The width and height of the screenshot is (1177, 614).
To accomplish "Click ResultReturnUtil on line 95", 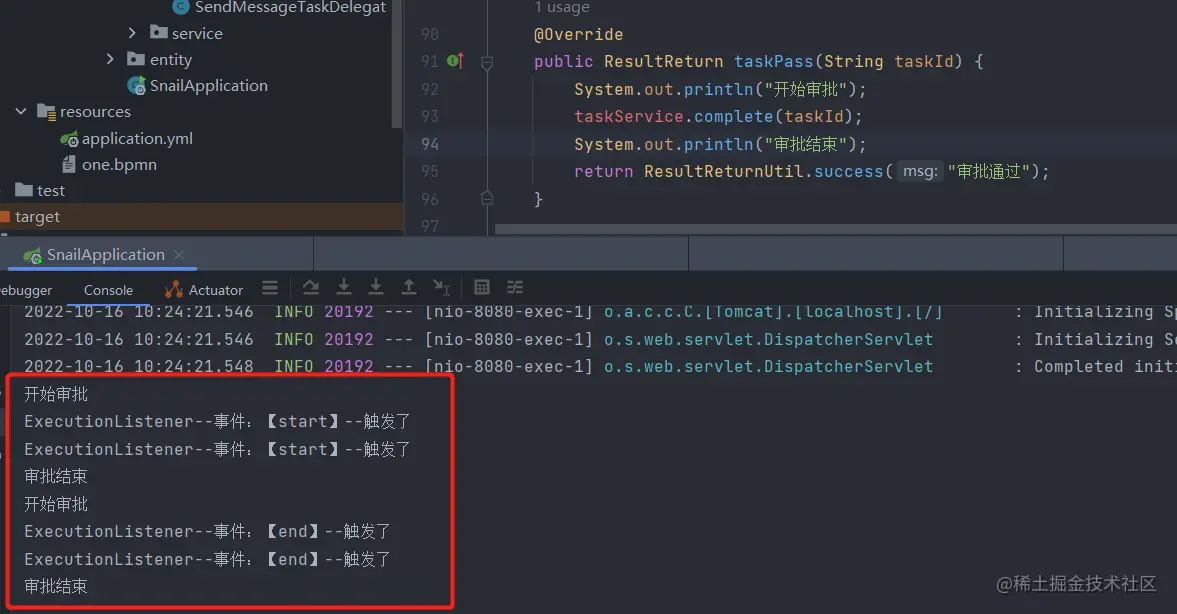I will tap(724, 171).
